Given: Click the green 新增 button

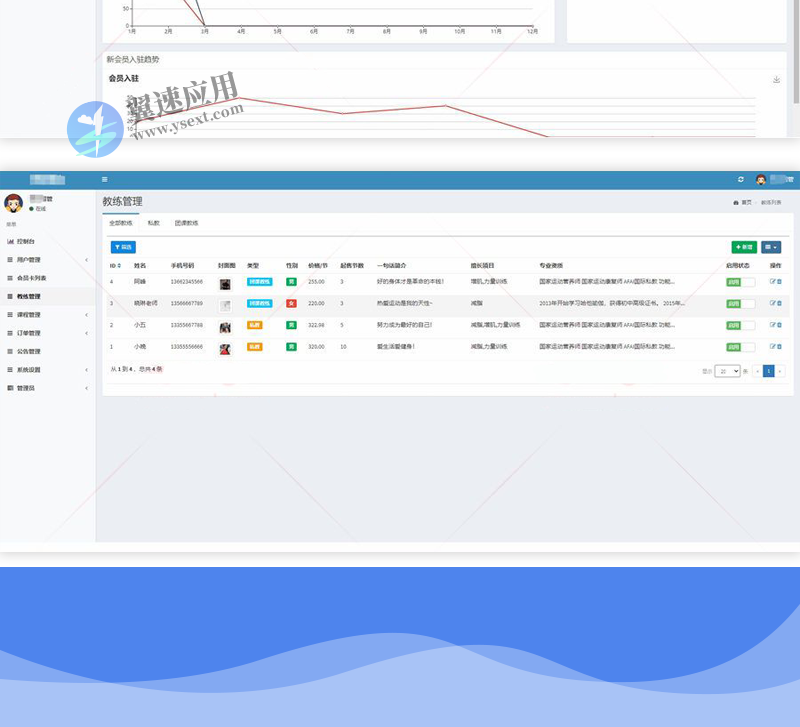Looking at the screenshot, I should pyautogui.click(x=744, y=246).
